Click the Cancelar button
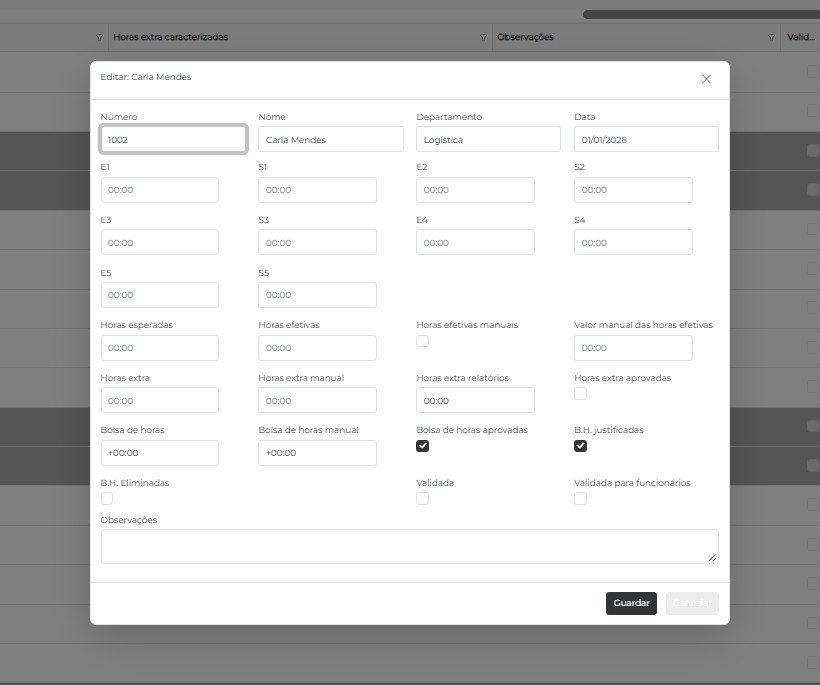 point(692,603)
